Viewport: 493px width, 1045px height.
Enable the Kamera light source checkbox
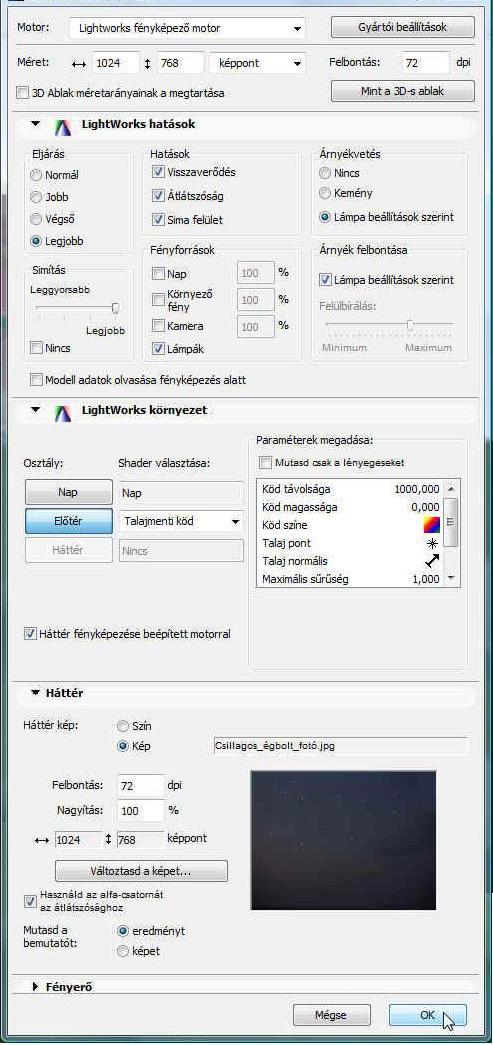158,326
